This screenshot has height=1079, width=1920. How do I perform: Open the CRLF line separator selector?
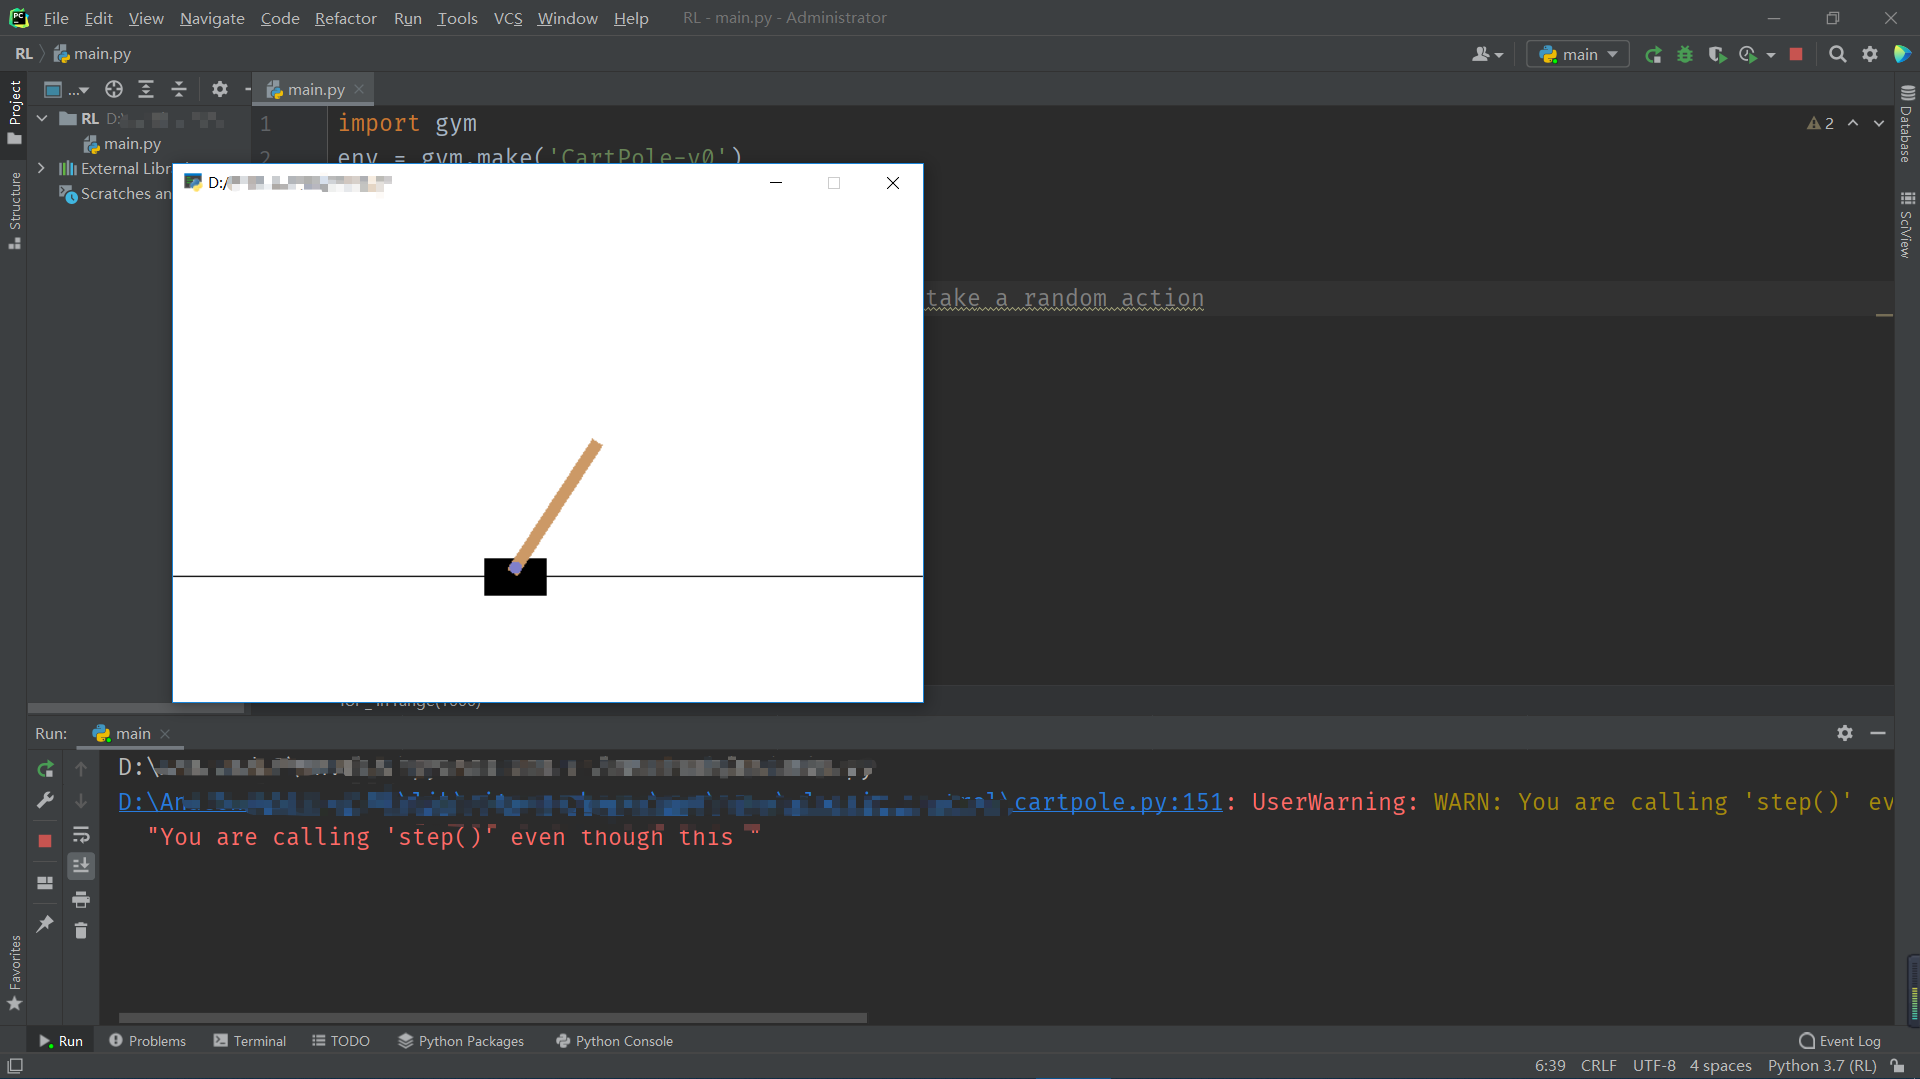pyautogui.click(x=1598, y=1066)
